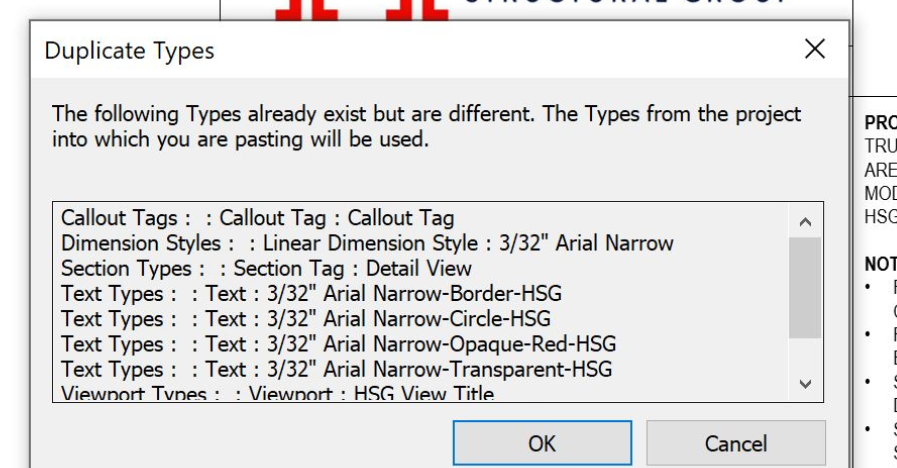Image resolution: width=897 pixels, height=468 pixels.
Task: Click the list scrollbar up arrow
Action: point(806,221)
